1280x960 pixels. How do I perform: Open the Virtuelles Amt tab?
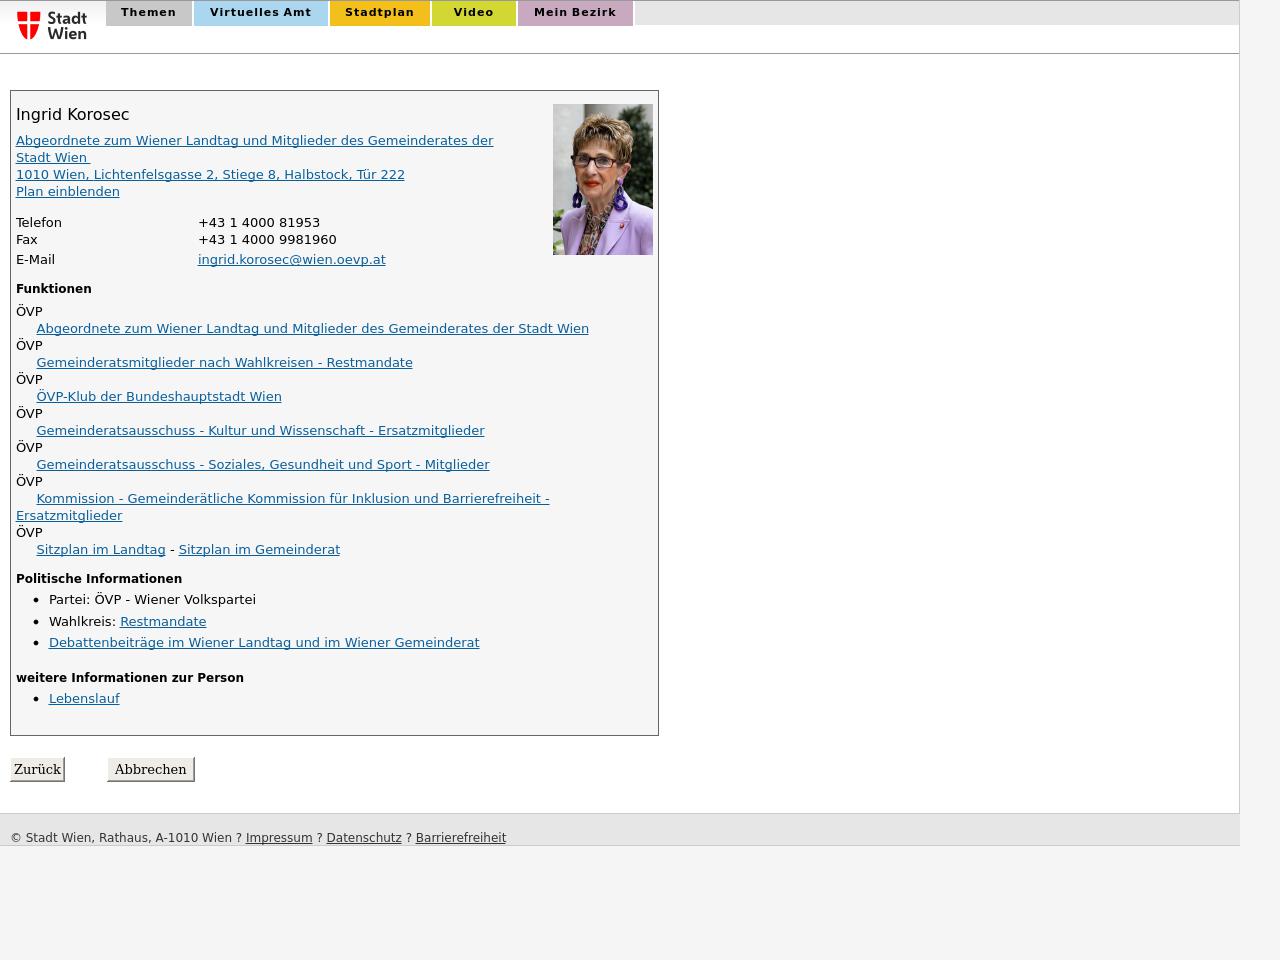click(260, 13)
